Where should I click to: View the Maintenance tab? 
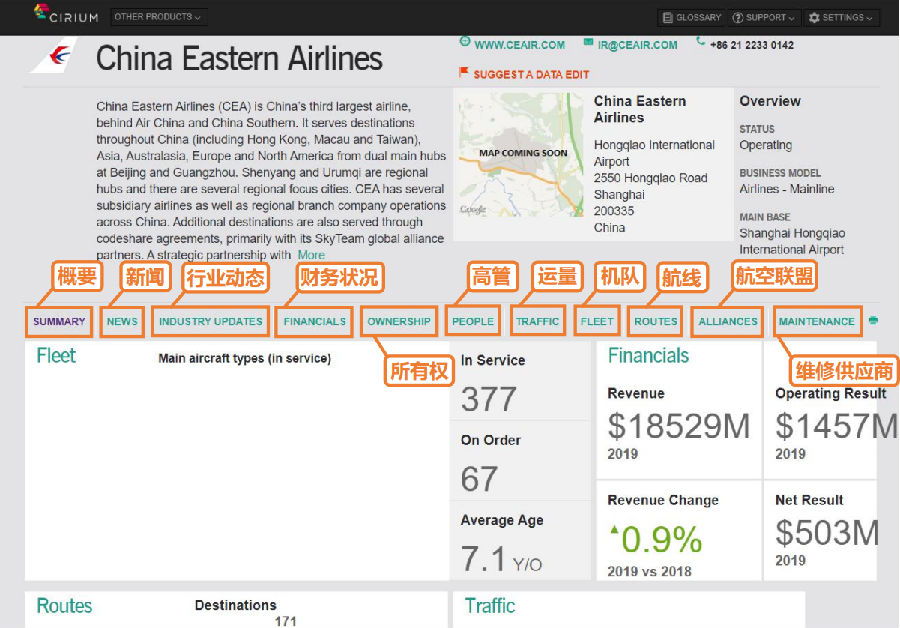pos(817,321)
